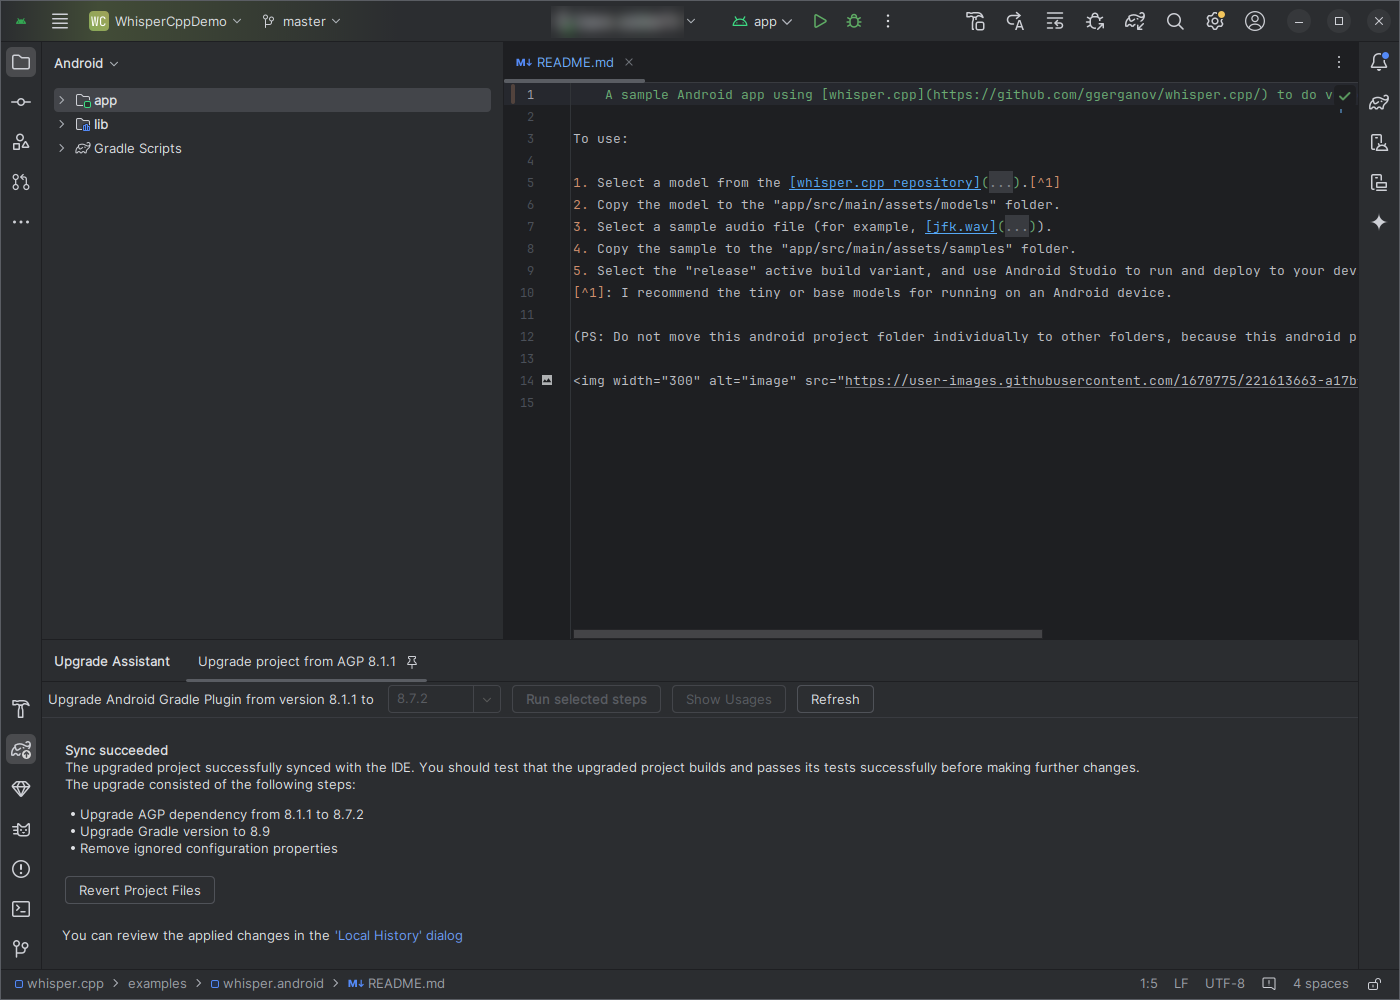
Task: Select the highlighted Upgrade Assistant sidebar toggle
Action: (20, 749)
